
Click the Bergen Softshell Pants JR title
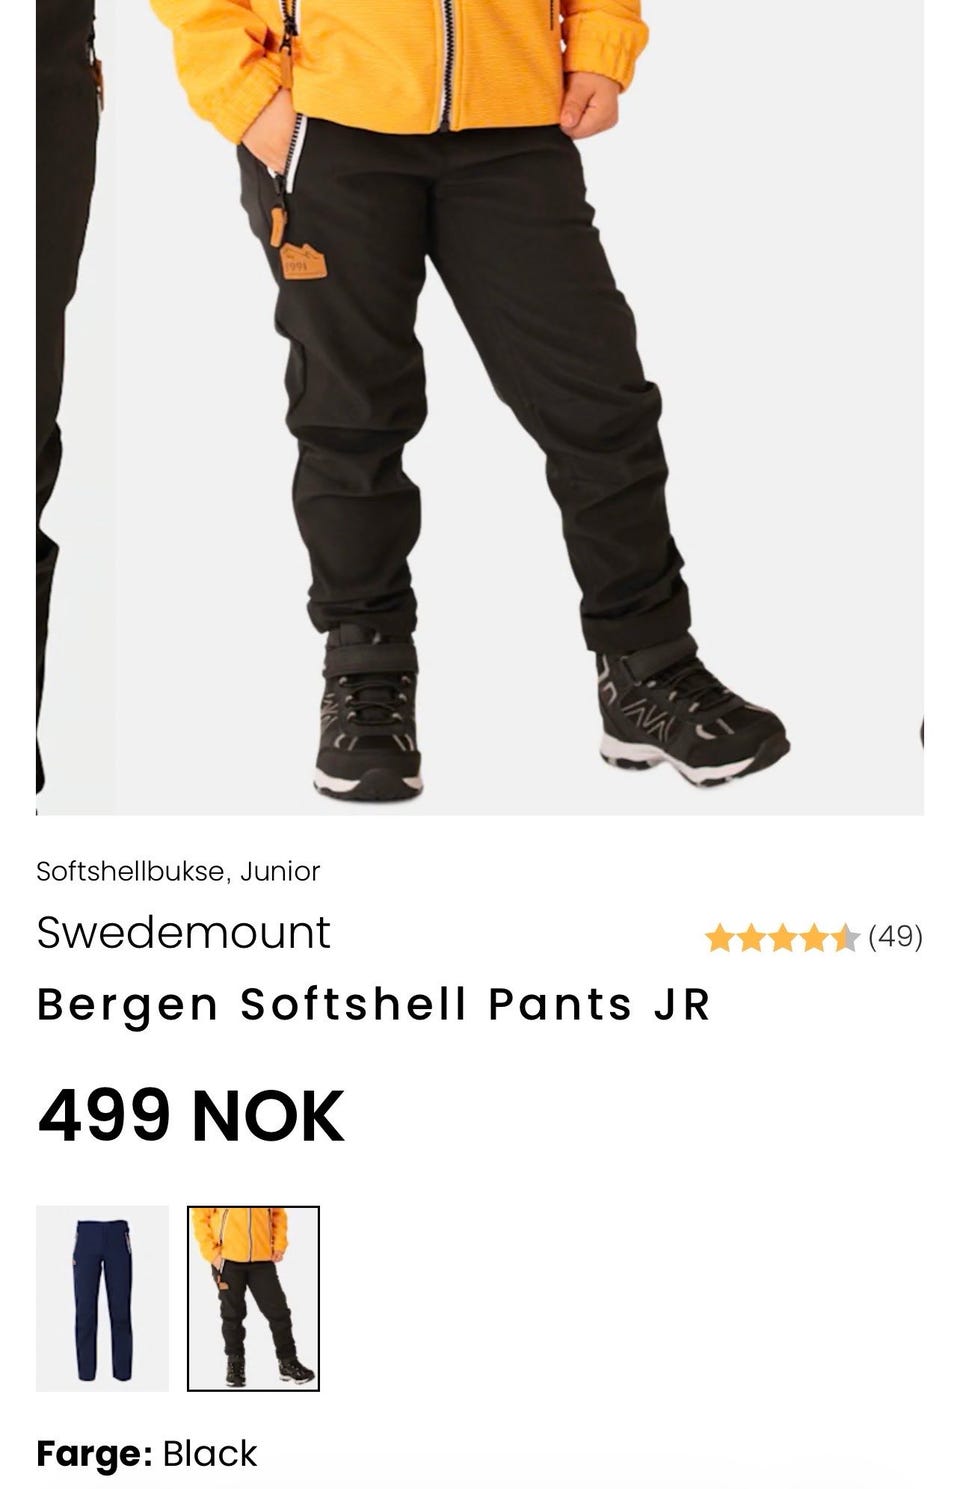(x=373, y=1004)
